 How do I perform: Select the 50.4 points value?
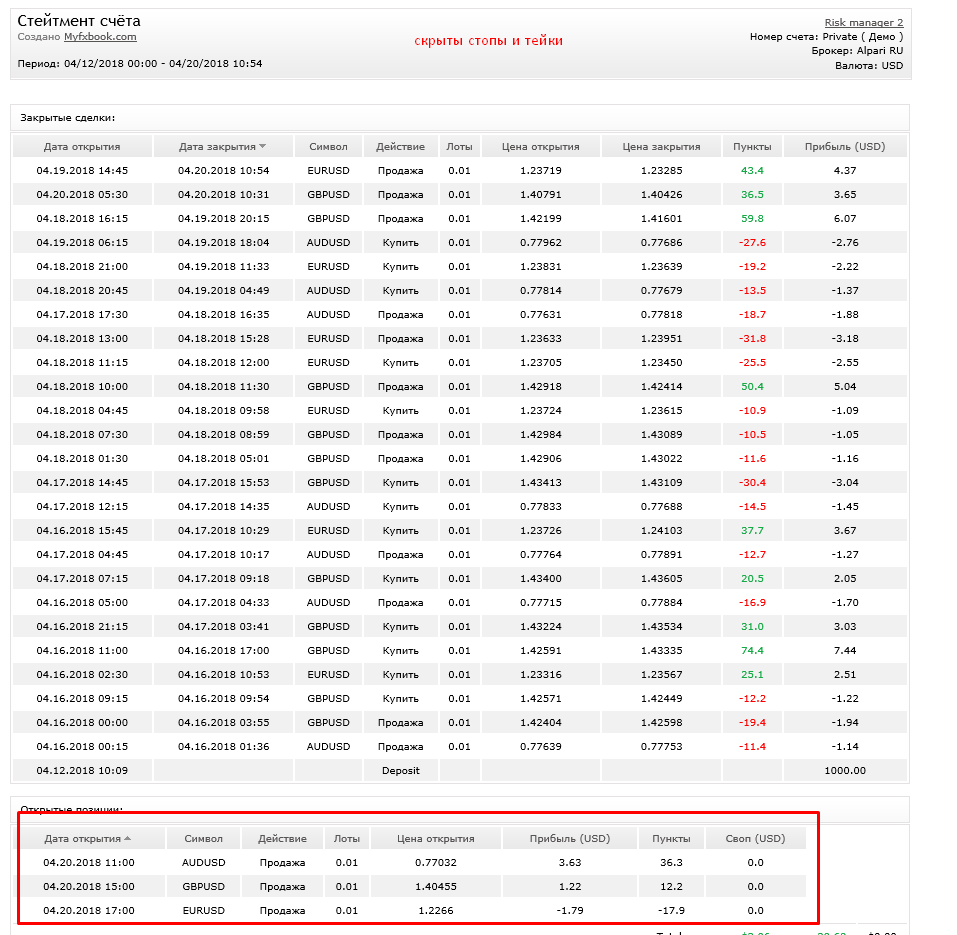tap(752, 386)
